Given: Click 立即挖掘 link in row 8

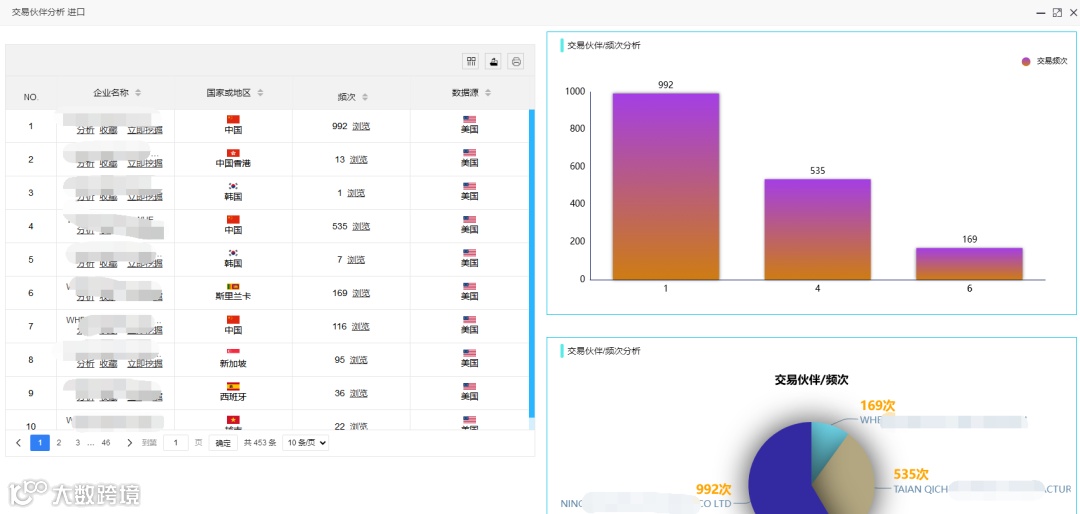Looking at the screenshot, I should tap(145, 364).
